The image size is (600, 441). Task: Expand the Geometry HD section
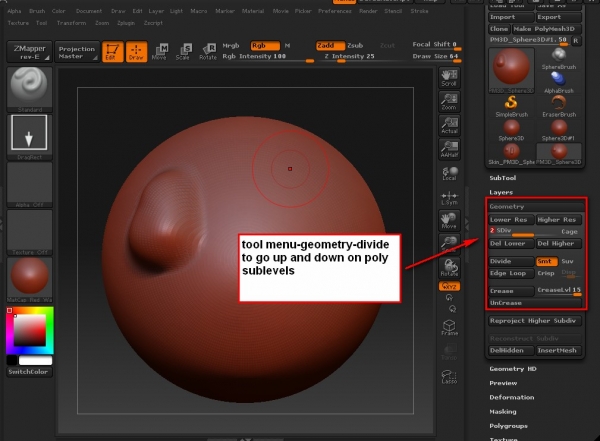[513, 369]
